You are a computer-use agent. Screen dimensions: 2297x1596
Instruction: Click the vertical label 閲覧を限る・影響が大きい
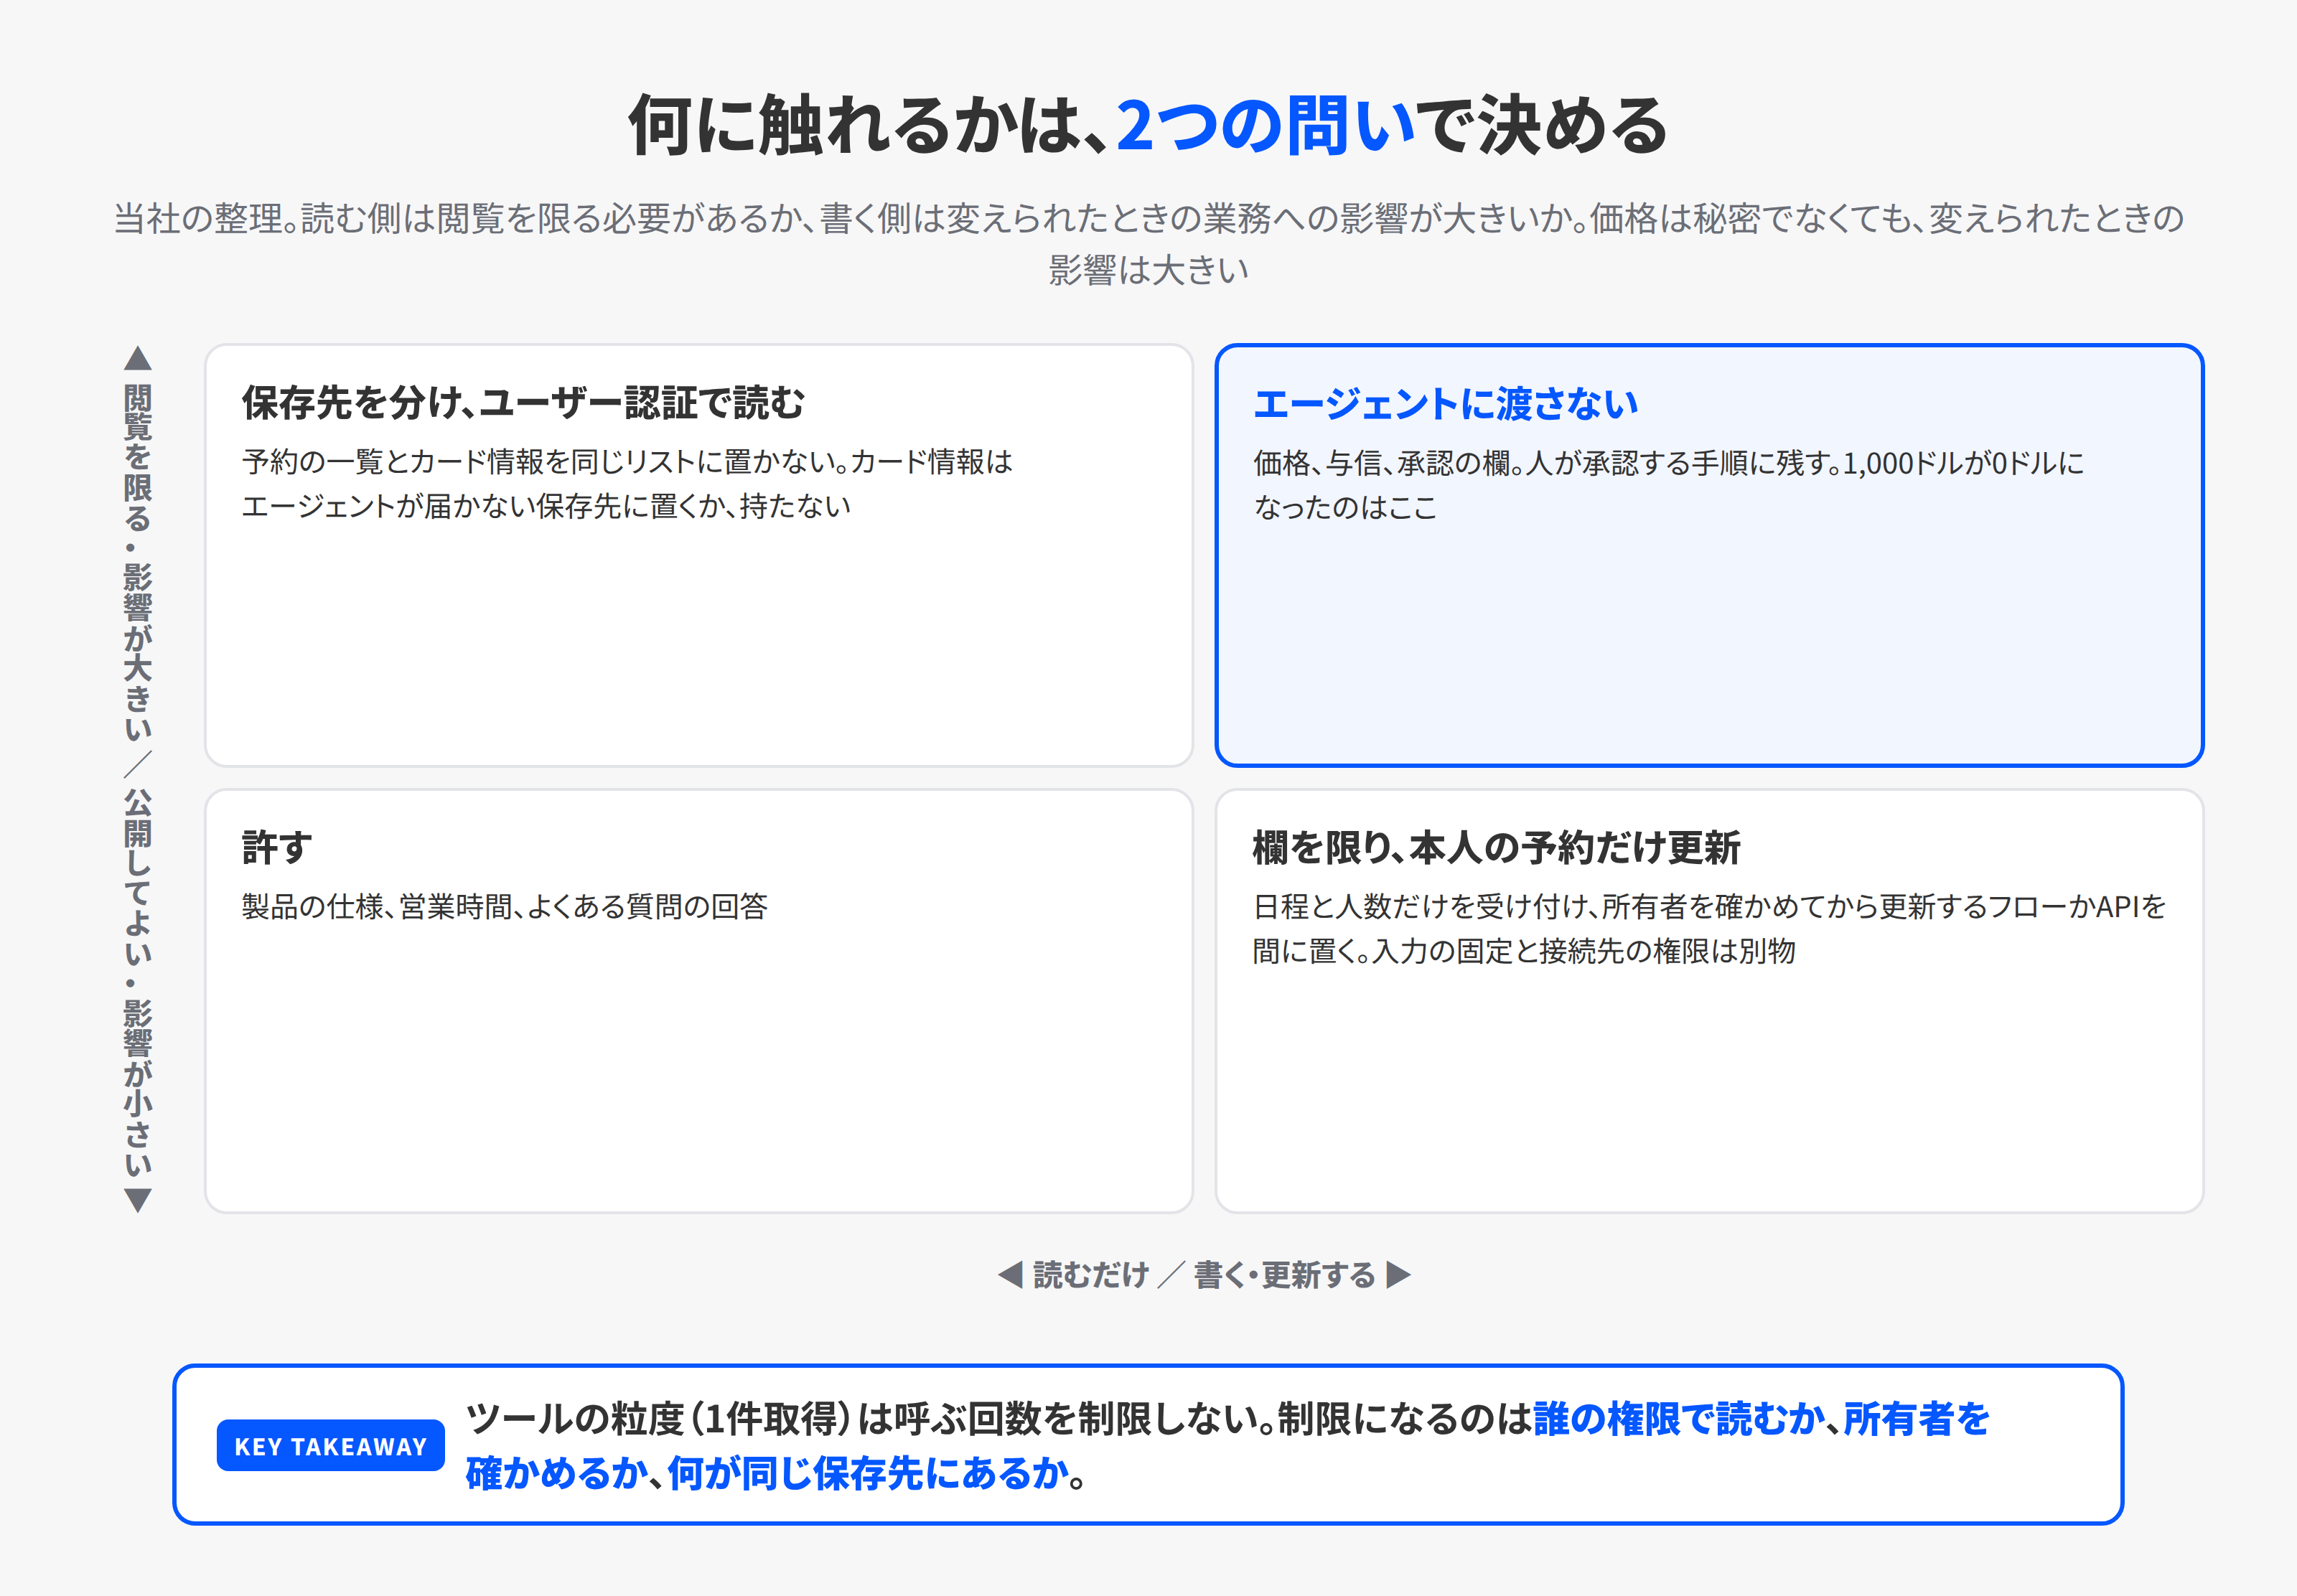(138, 562)
